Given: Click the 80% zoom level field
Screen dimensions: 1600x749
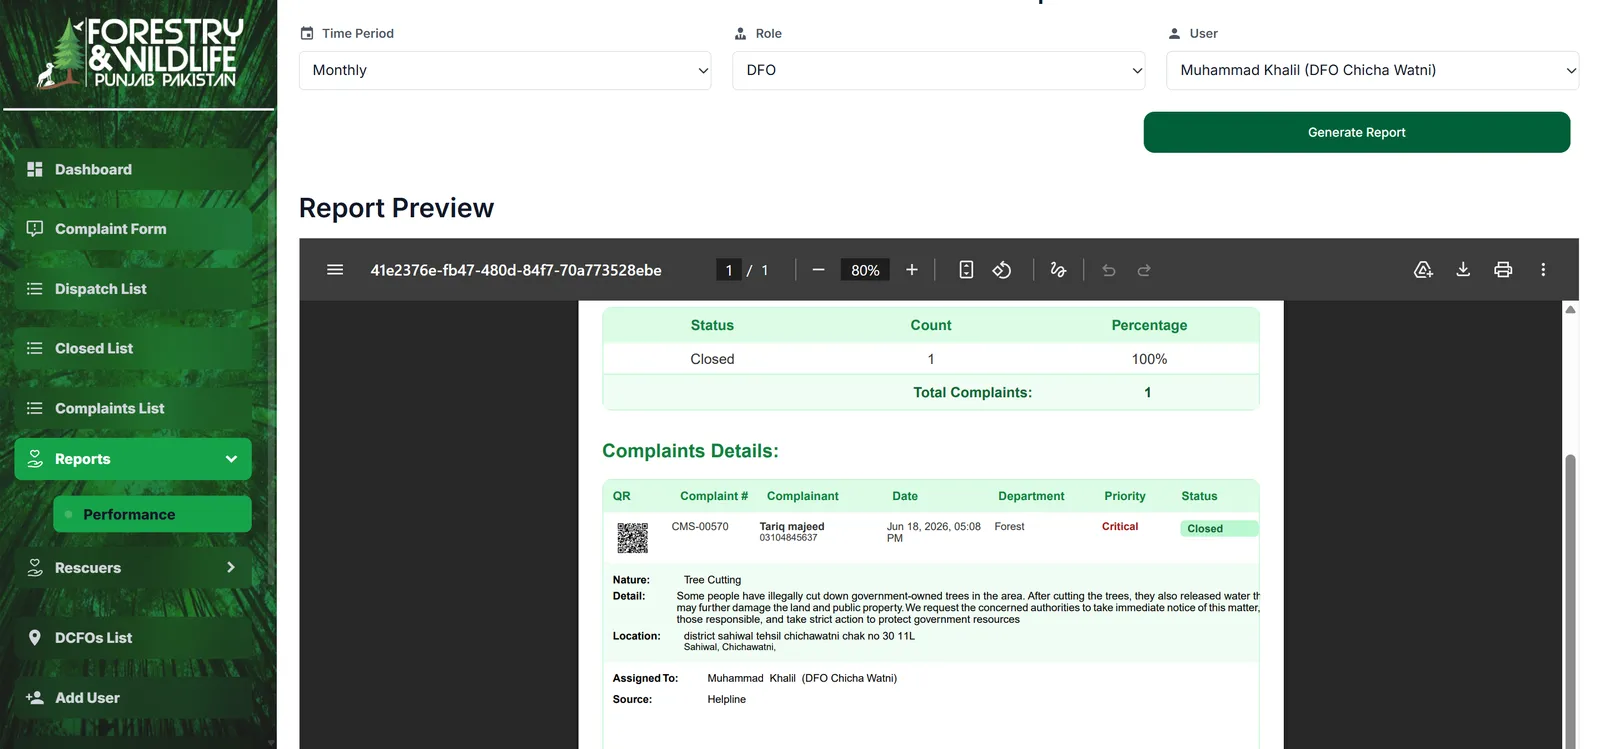Looking at the screenshot, I should [x=865, y=270].
